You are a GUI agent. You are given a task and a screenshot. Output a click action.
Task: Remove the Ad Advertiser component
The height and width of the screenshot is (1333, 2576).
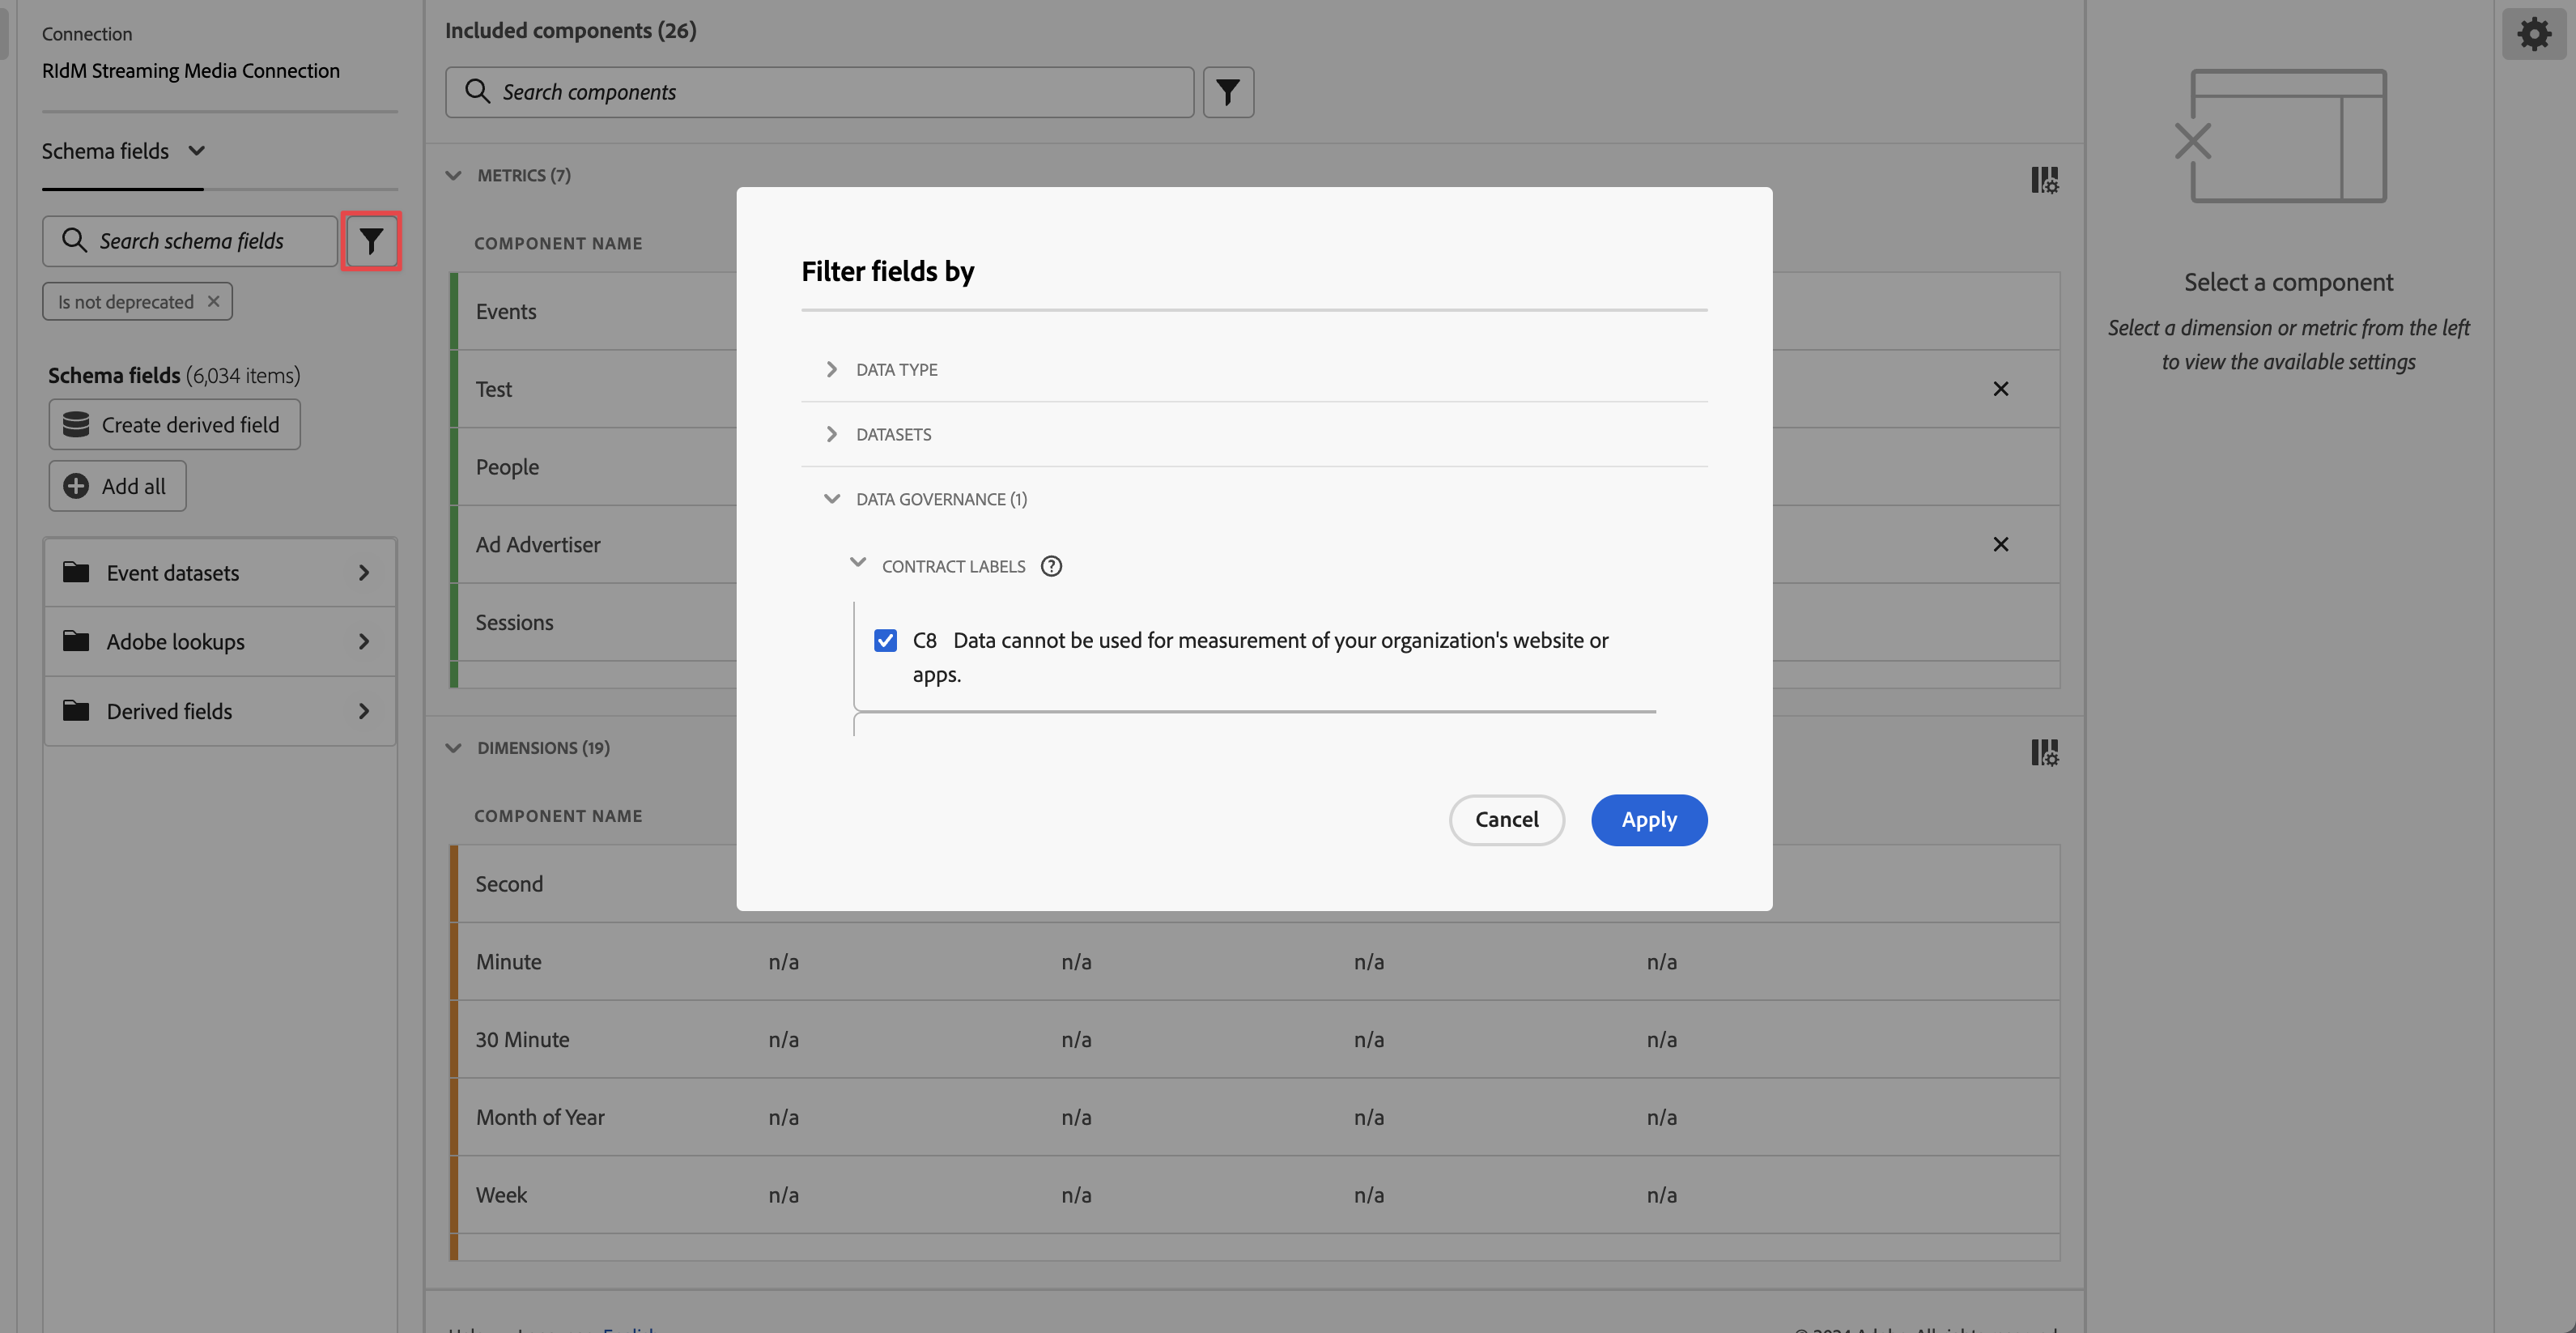[2000, 544]
